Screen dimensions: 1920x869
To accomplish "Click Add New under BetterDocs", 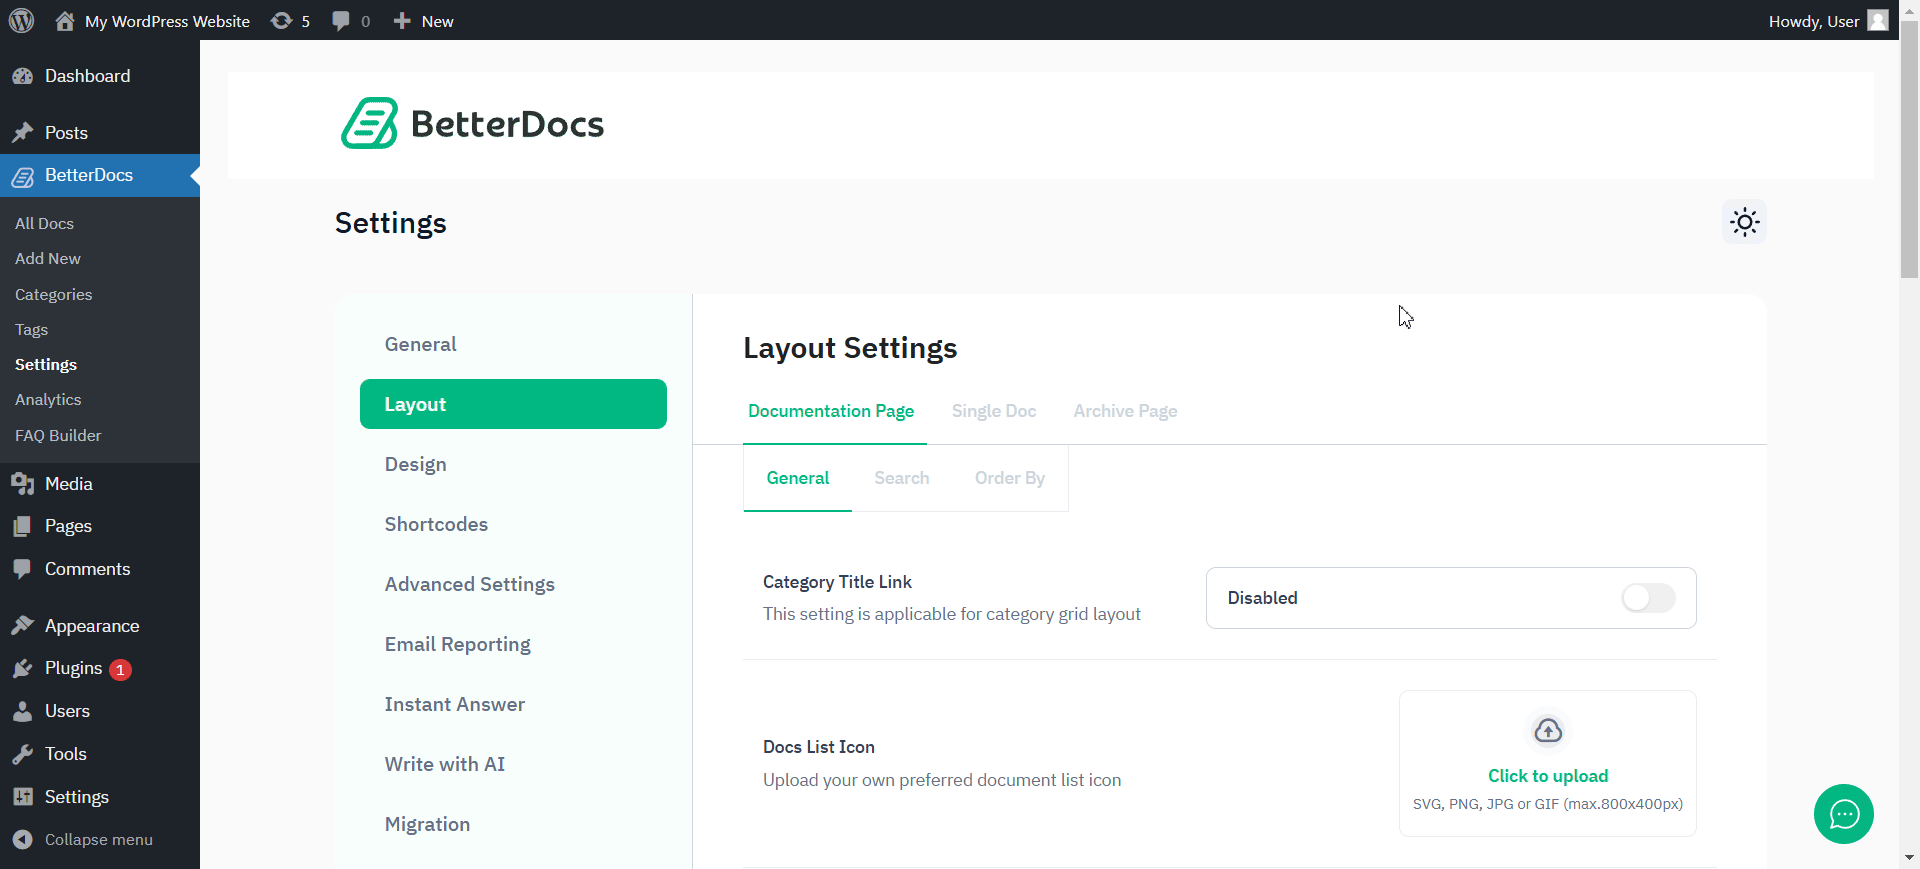I will point(48,259).
